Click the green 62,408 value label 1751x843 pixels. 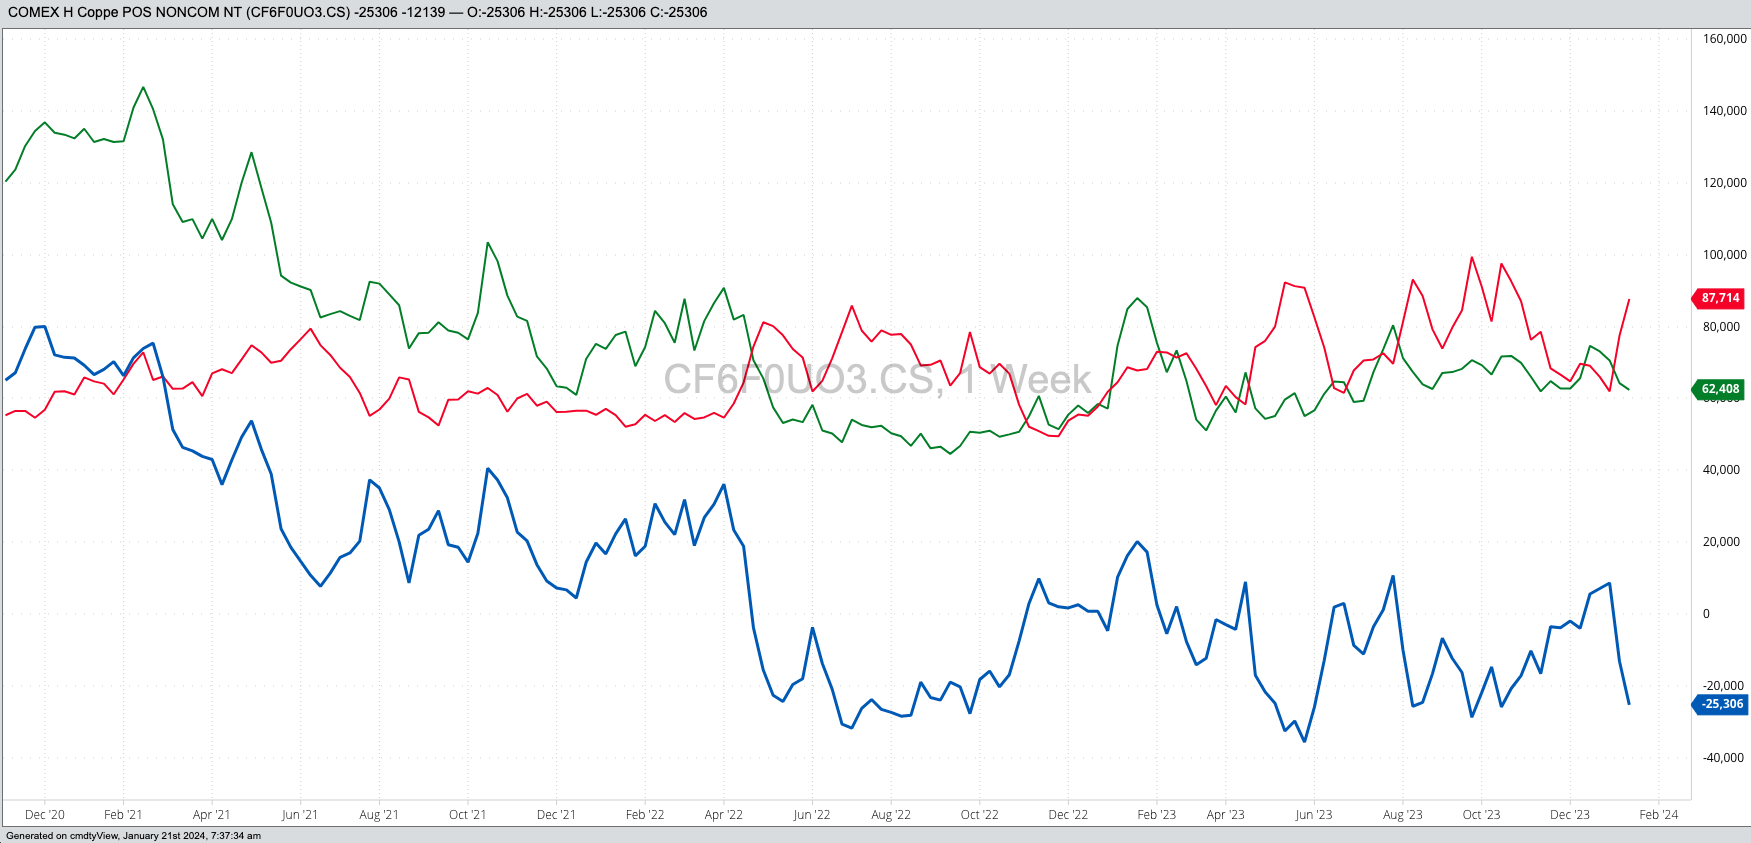[1720, 389]
